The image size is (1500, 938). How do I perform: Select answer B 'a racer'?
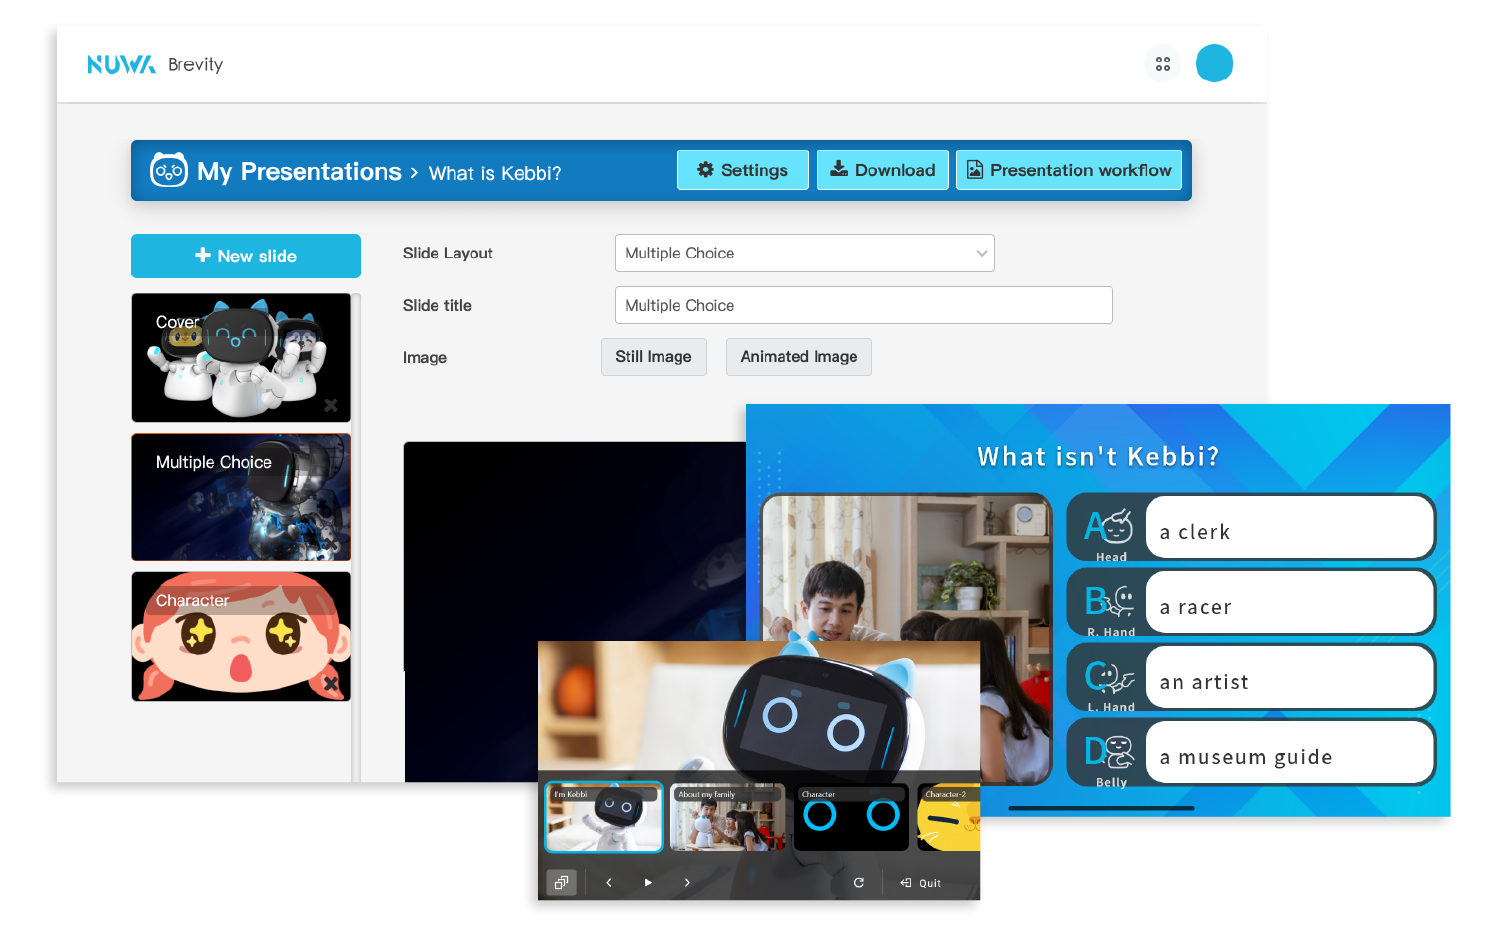[x=1290, y=602]
